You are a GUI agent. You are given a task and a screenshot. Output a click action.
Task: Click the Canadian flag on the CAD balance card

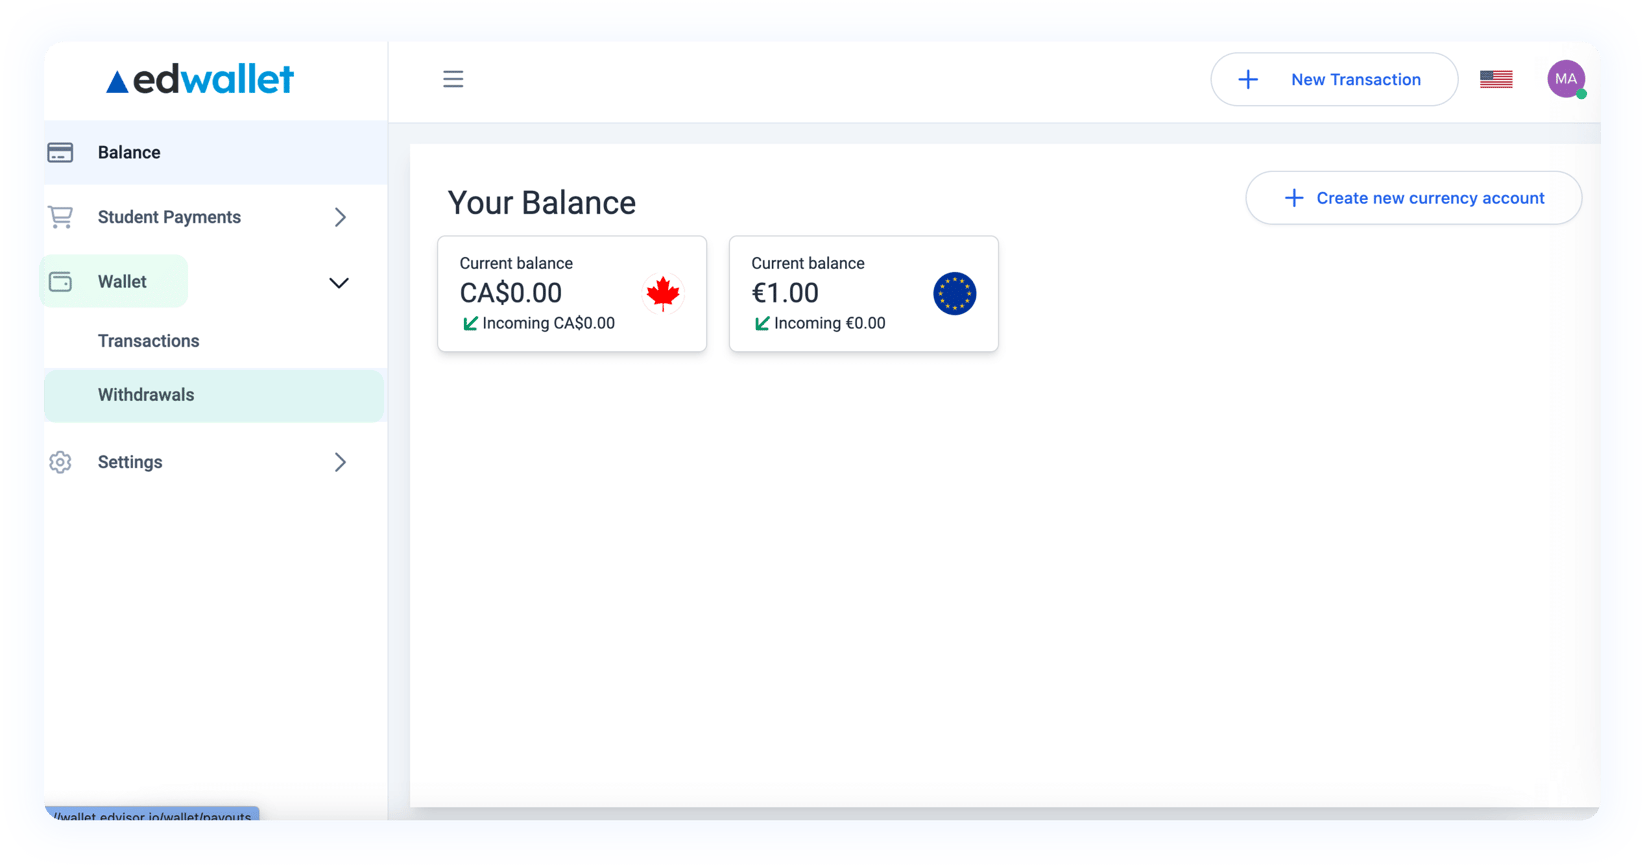663,293
